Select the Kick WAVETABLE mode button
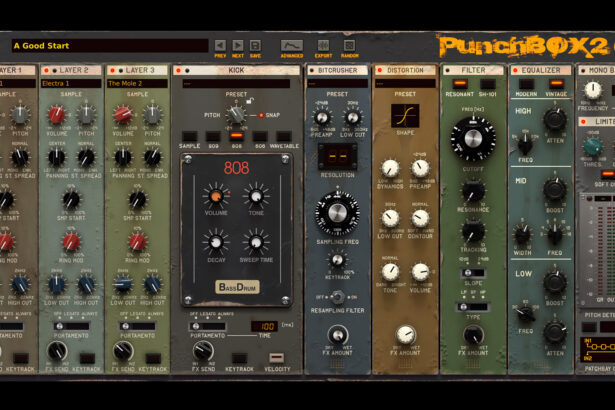615x410 pixels. (284, 137)
